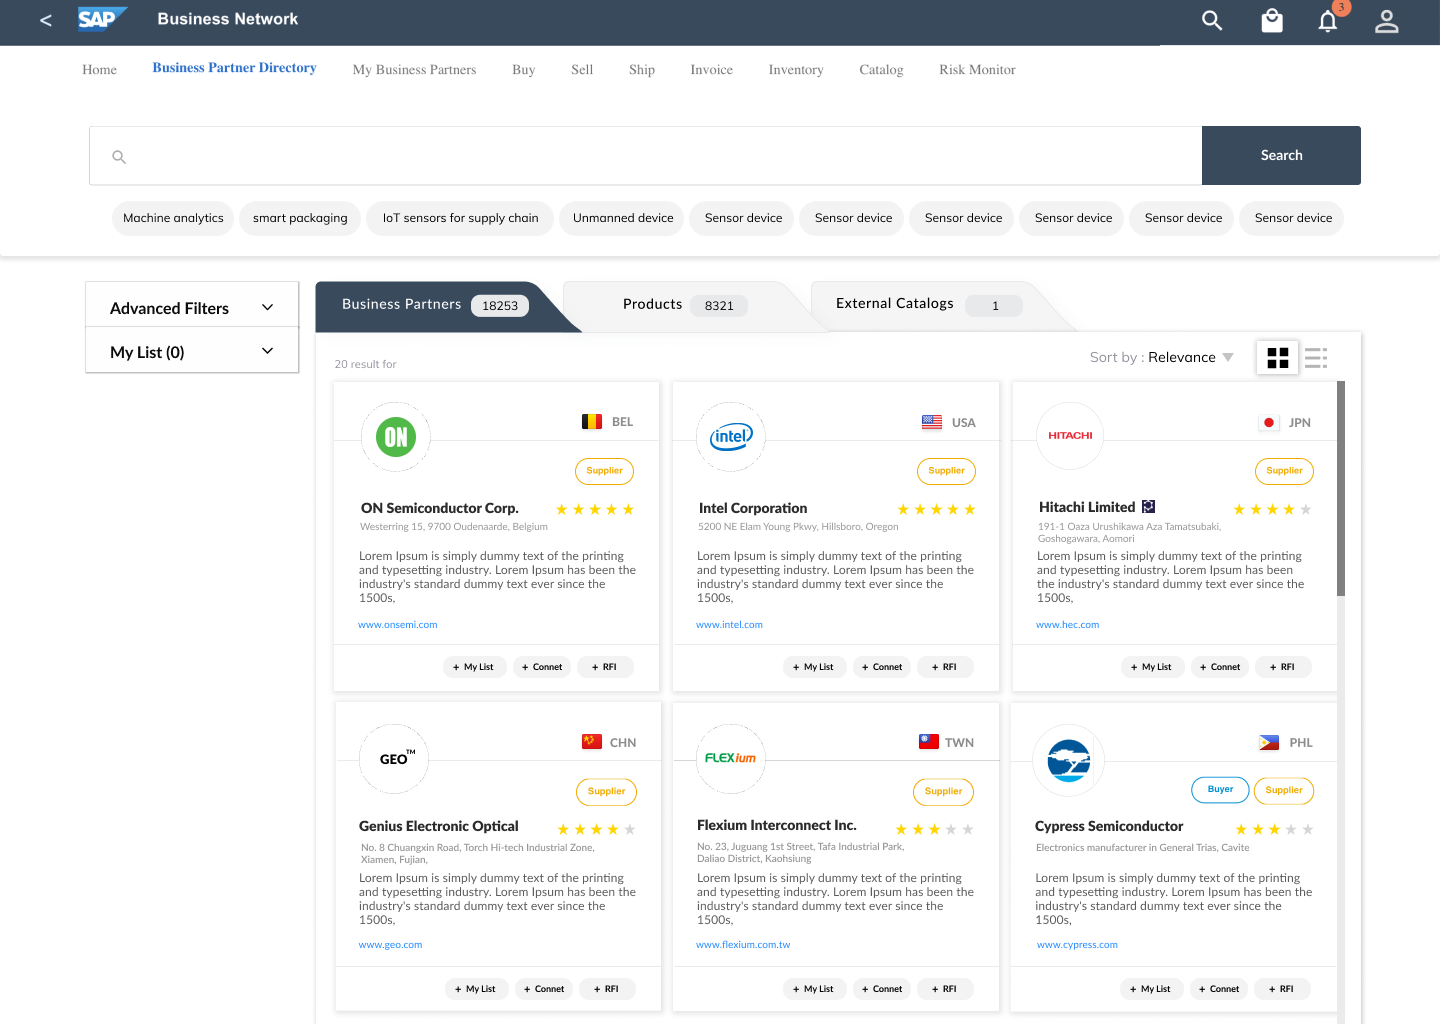
Task: Click Belgium flag on ON Semiconductor card
Action: [592, 422]
